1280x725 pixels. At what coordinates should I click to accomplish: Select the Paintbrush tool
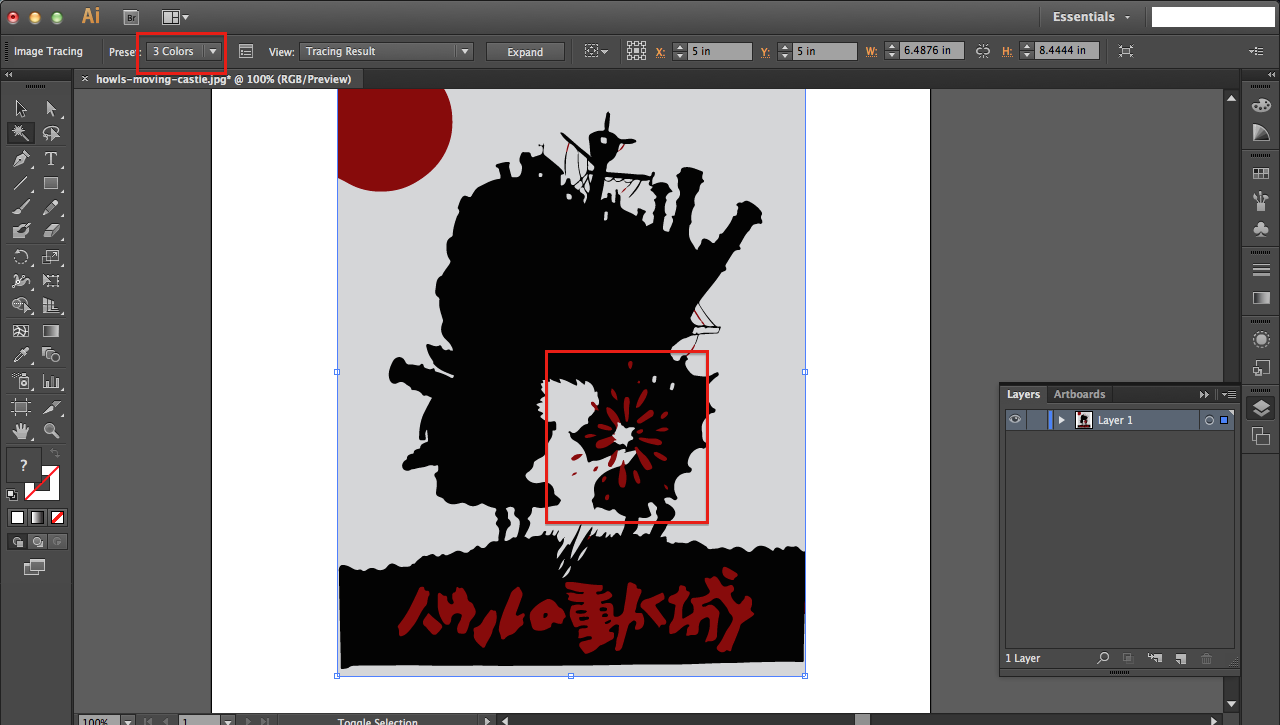click(x=21, y=207)
